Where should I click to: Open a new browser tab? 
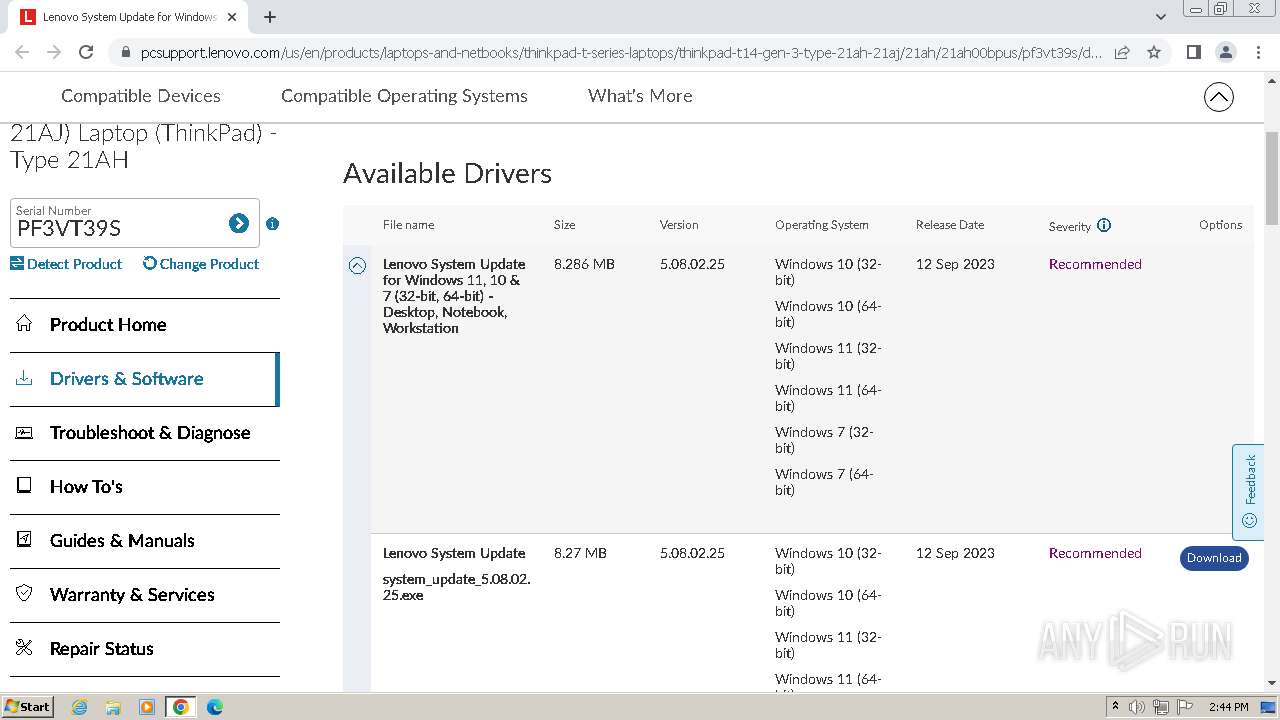(270, 17)
